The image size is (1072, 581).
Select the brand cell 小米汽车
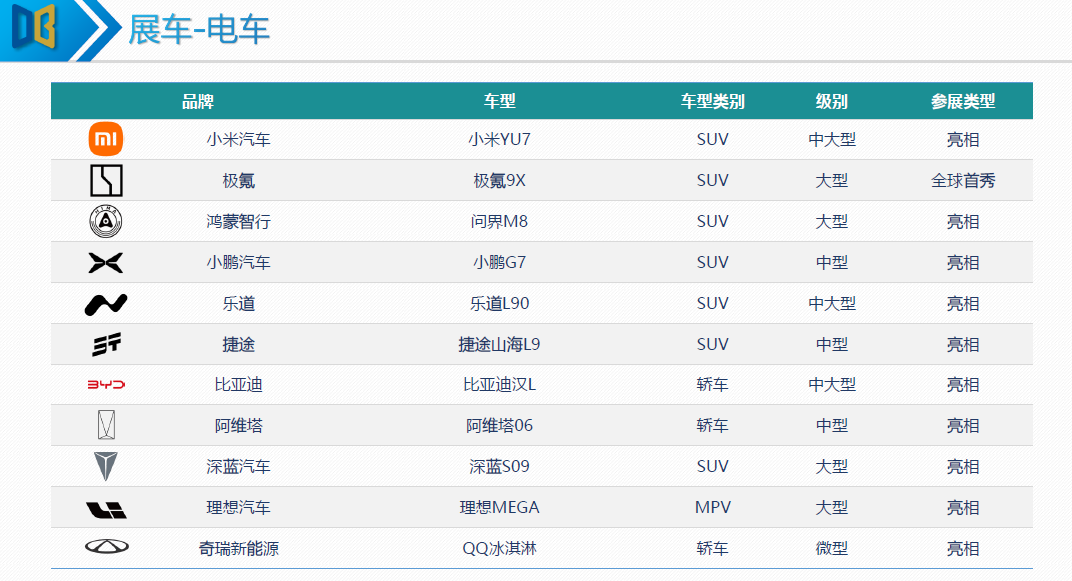point(239,139)
